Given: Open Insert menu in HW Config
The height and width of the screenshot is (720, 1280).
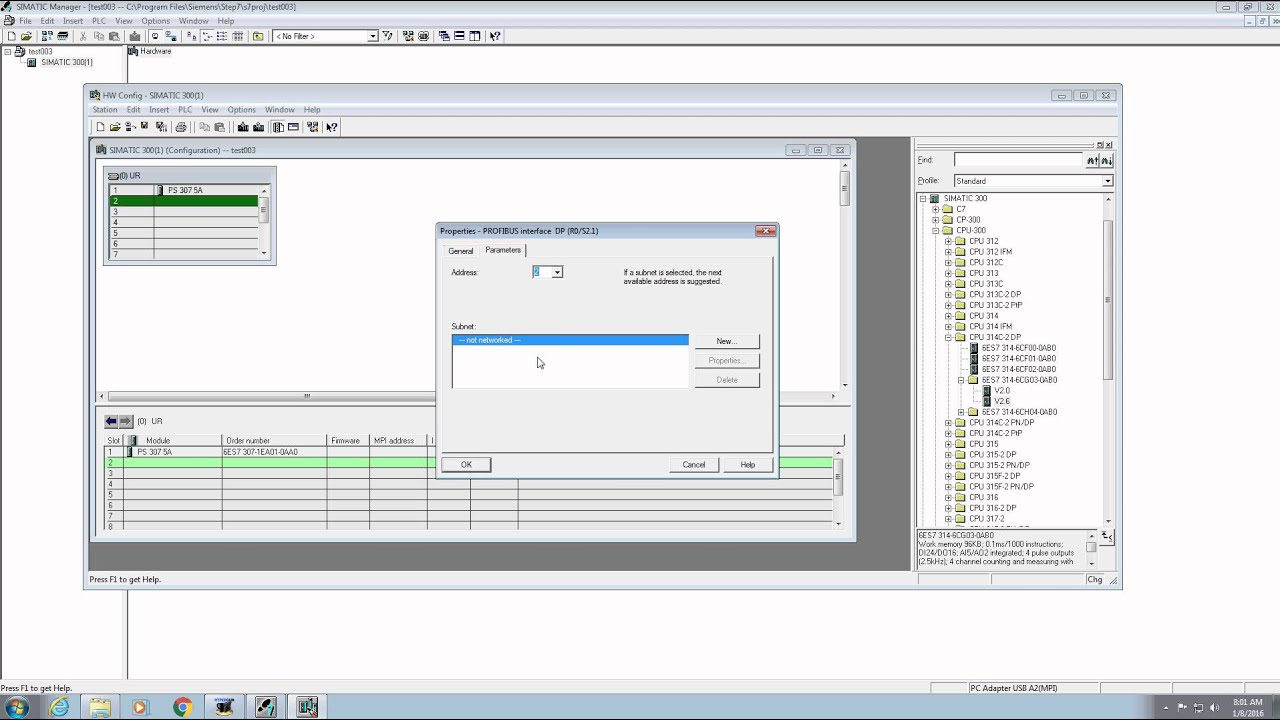Looking at the screenshot, I should pos(159,110).
